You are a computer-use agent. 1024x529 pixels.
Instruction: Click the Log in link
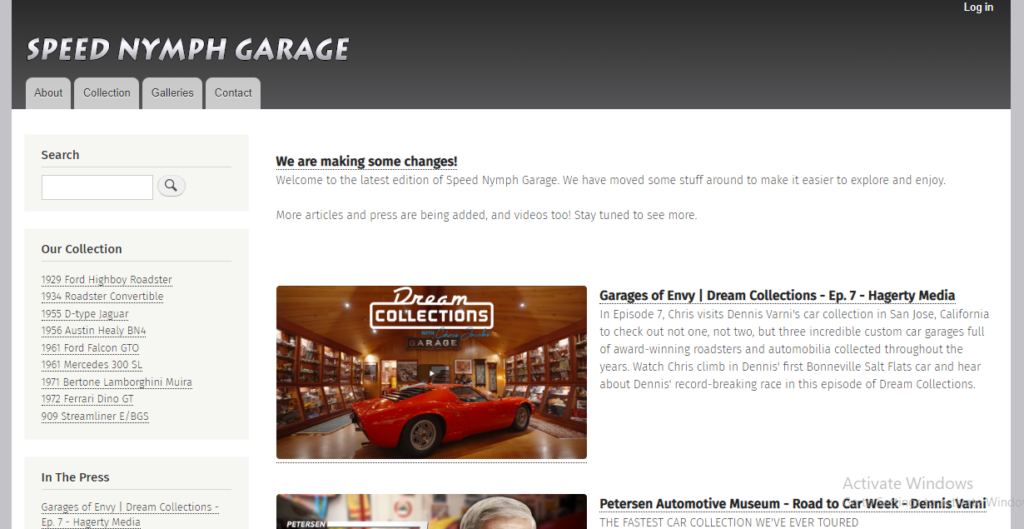tap(978, 7)
